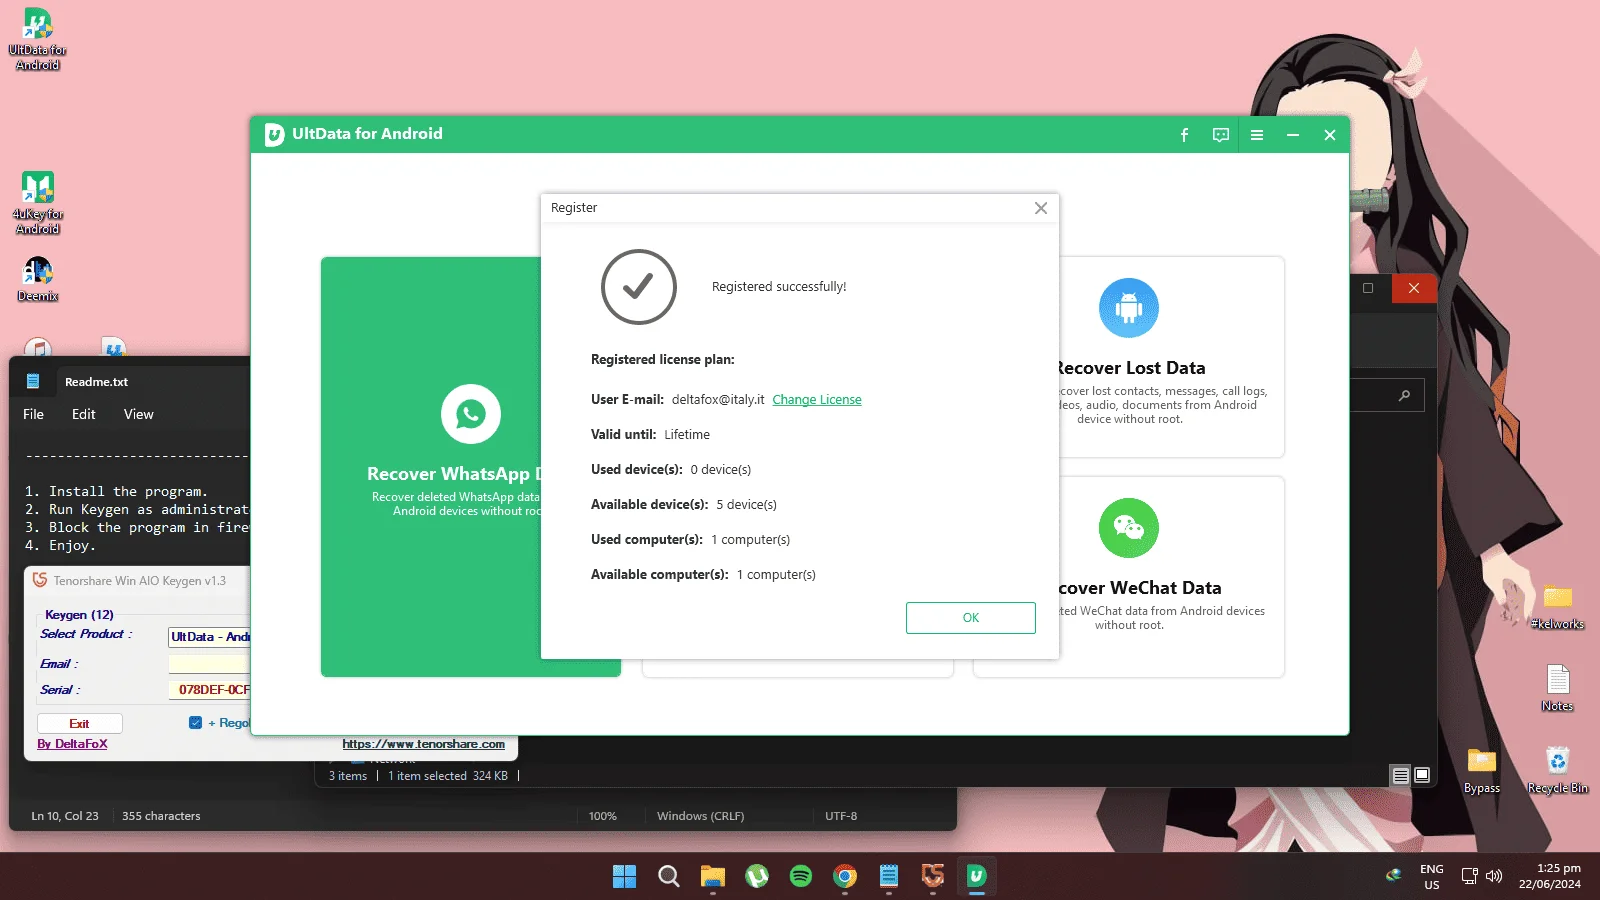Click the Registered successfully! message
The height and width of the screenshot is (900, 1600).
[779, 287]
